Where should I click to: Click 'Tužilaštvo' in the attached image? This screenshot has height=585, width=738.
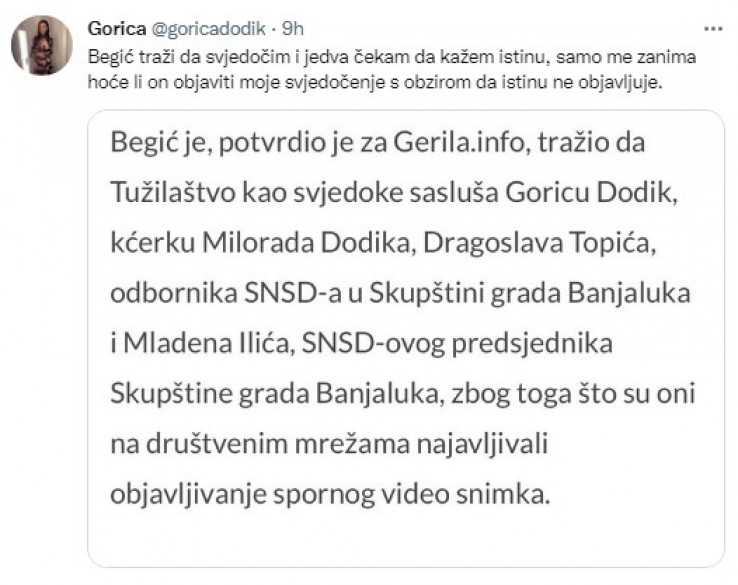173,192
